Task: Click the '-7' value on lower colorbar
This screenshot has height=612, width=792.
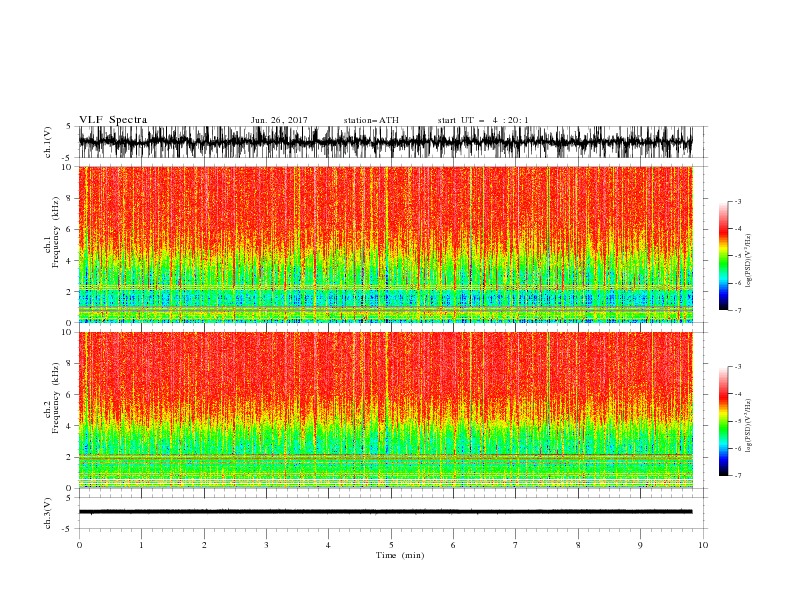Action: coord(737,476)
